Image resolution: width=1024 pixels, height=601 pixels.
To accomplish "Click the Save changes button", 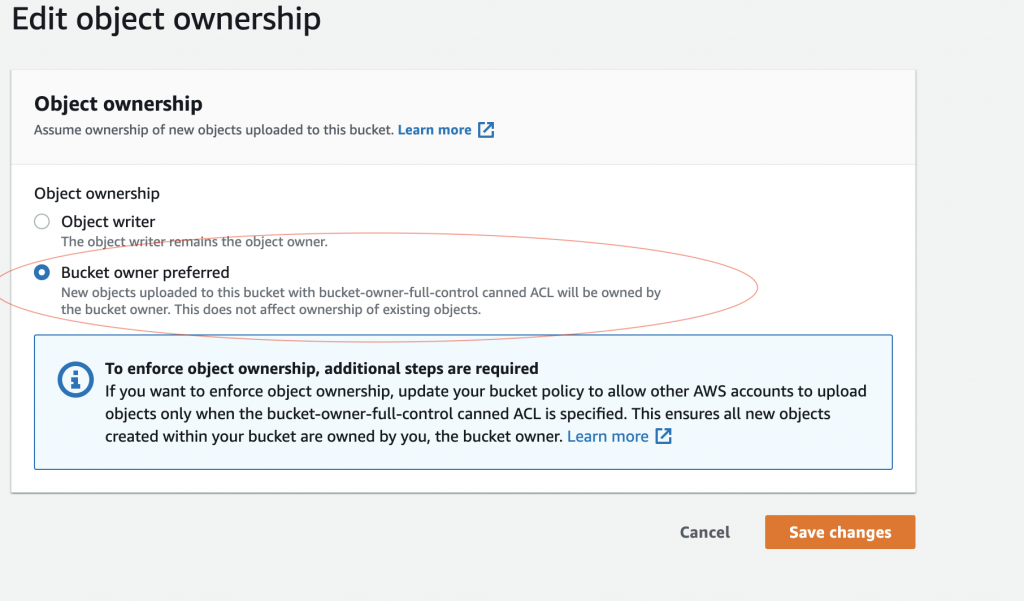I will [839, 532].
